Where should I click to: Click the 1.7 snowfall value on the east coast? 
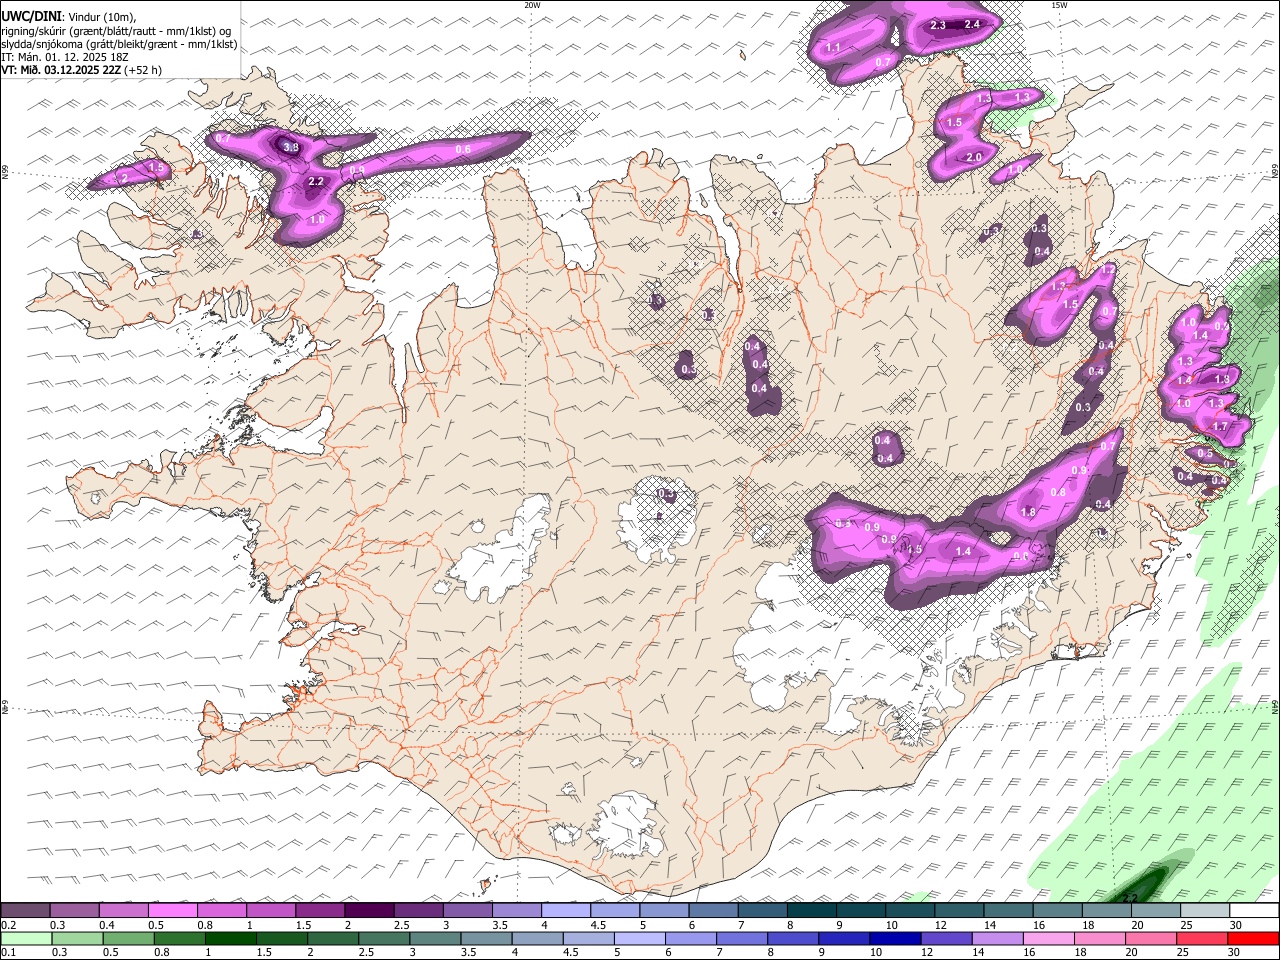[x=1219, y=427]
